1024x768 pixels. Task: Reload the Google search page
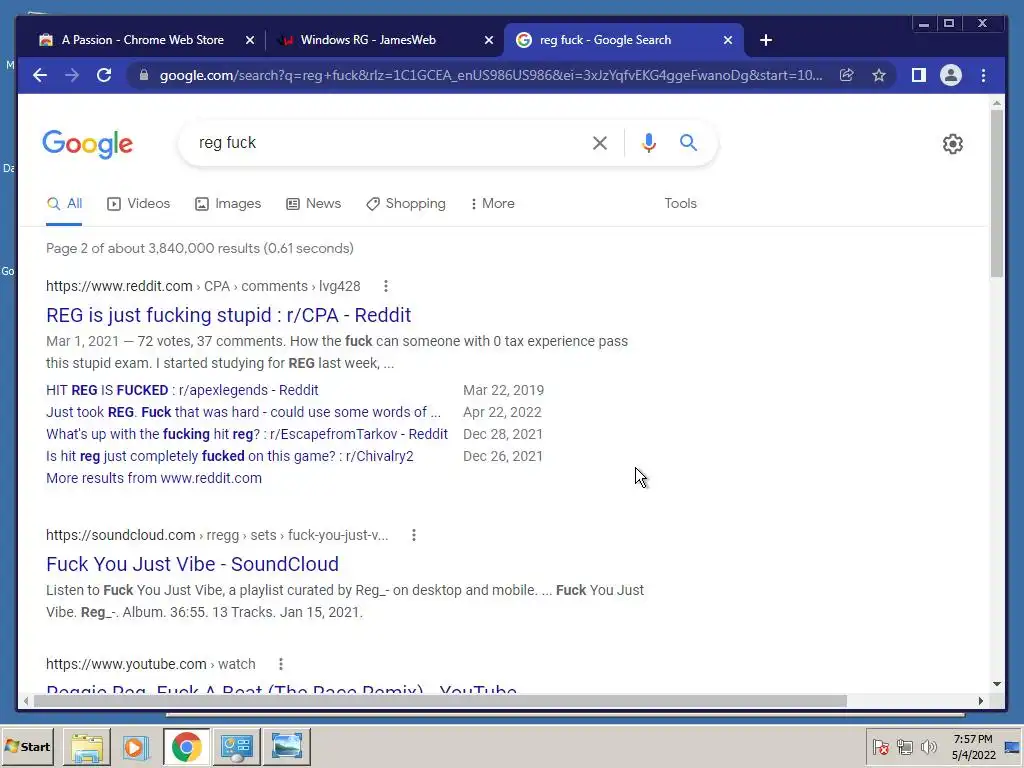point(104,75)
